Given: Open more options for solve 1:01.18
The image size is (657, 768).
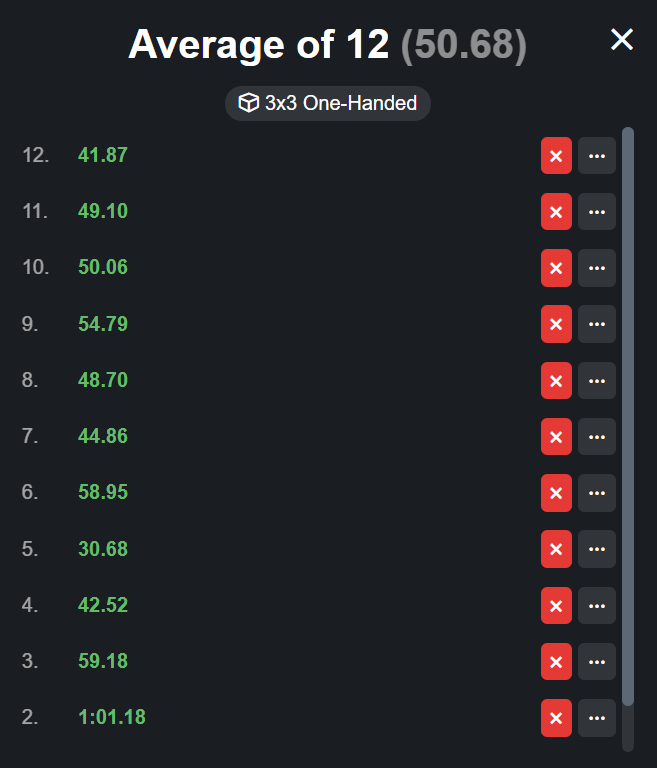Looking at the screenshot, I should tap(597, 718).
